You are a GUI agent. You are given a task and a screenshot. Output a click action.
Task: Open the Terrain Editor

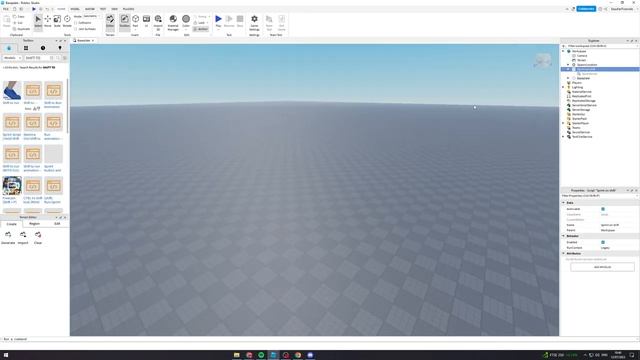110,21
